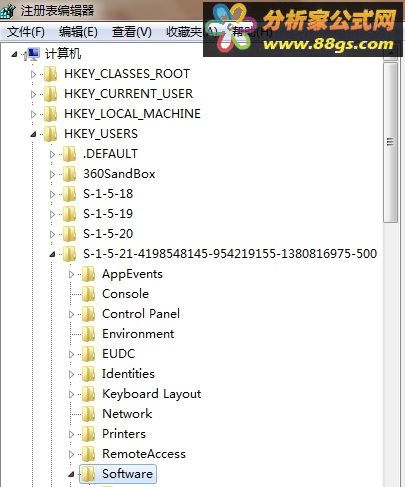Click the .DEFAULT folder icon
The width and height of the screenshot is (405, 487).
point(70,154)
